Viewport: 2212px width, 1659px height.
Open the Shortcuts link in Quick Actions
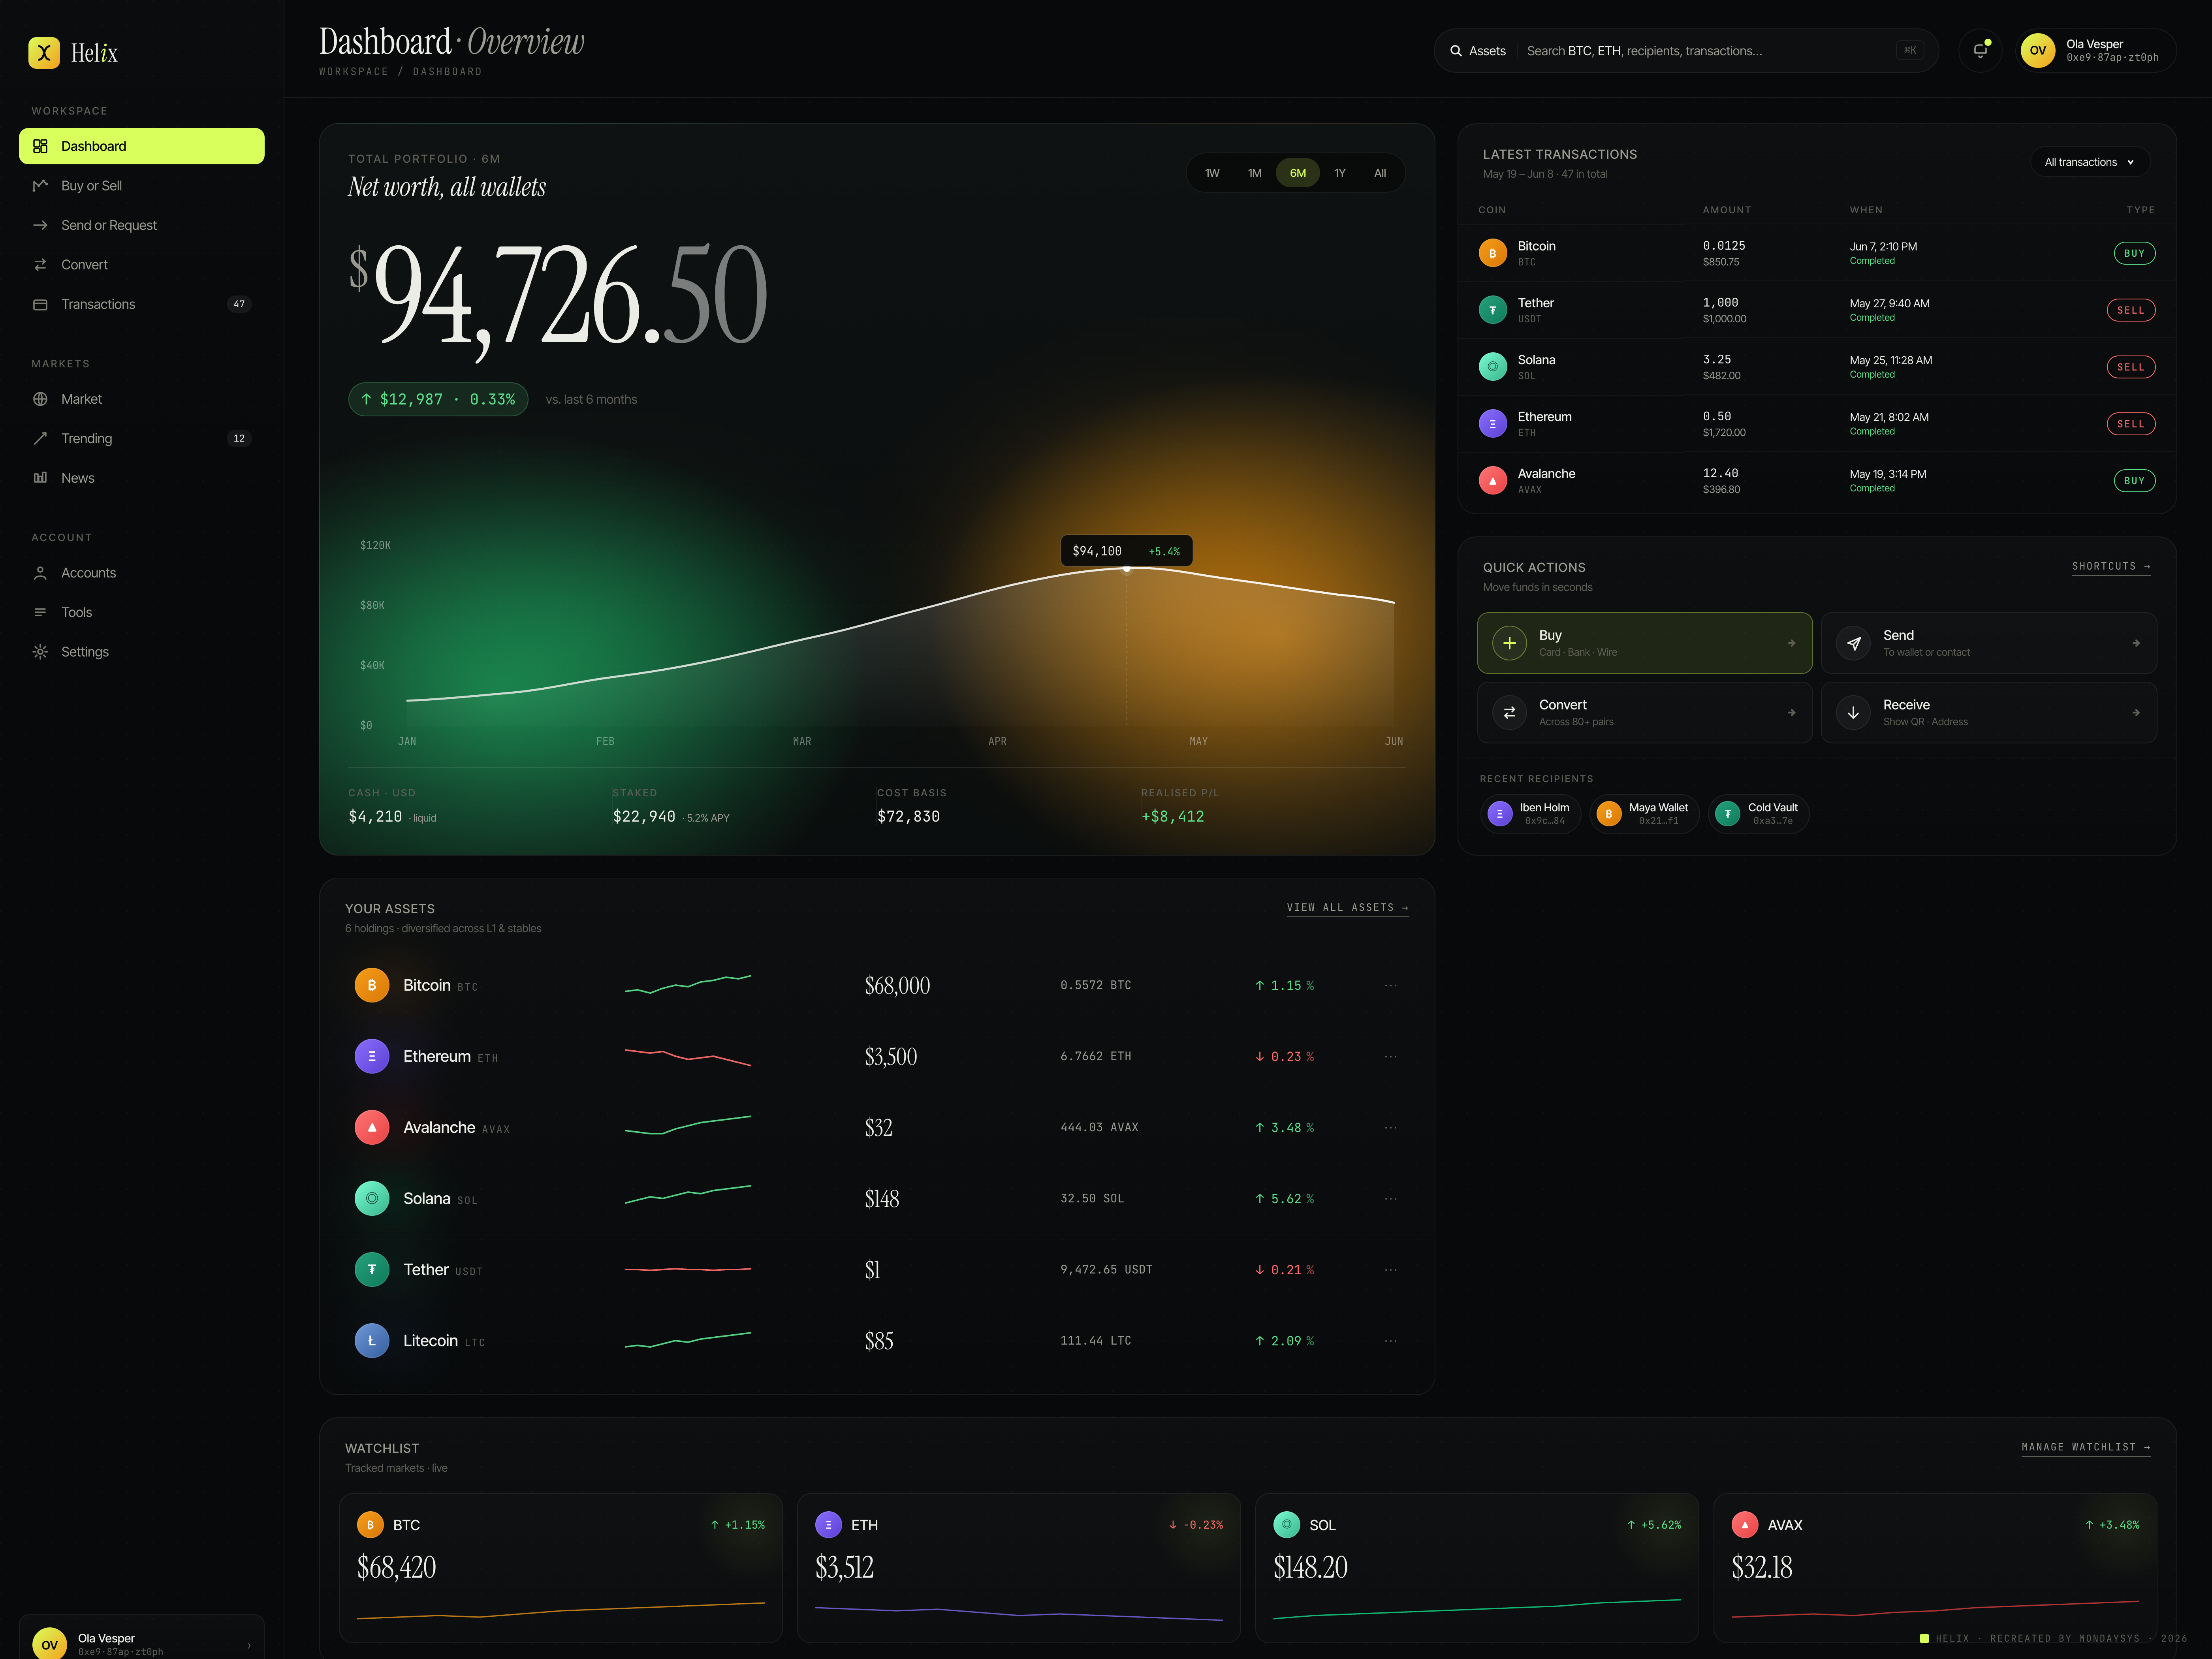click(x=2111, y=566)
